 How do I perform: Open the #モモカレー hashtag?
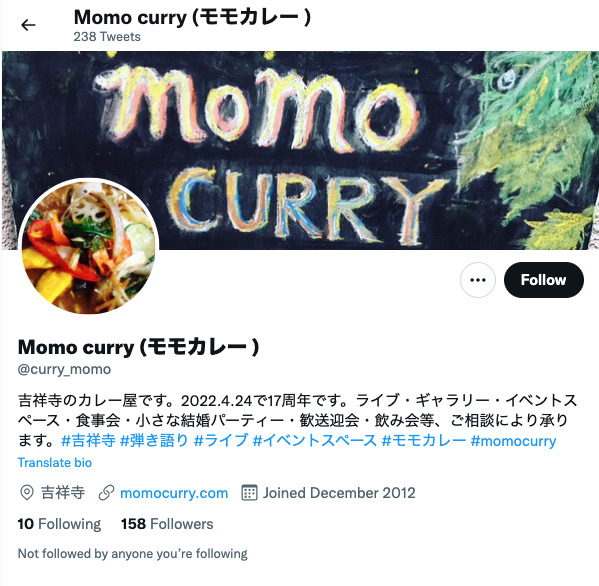tap(424, 440)
